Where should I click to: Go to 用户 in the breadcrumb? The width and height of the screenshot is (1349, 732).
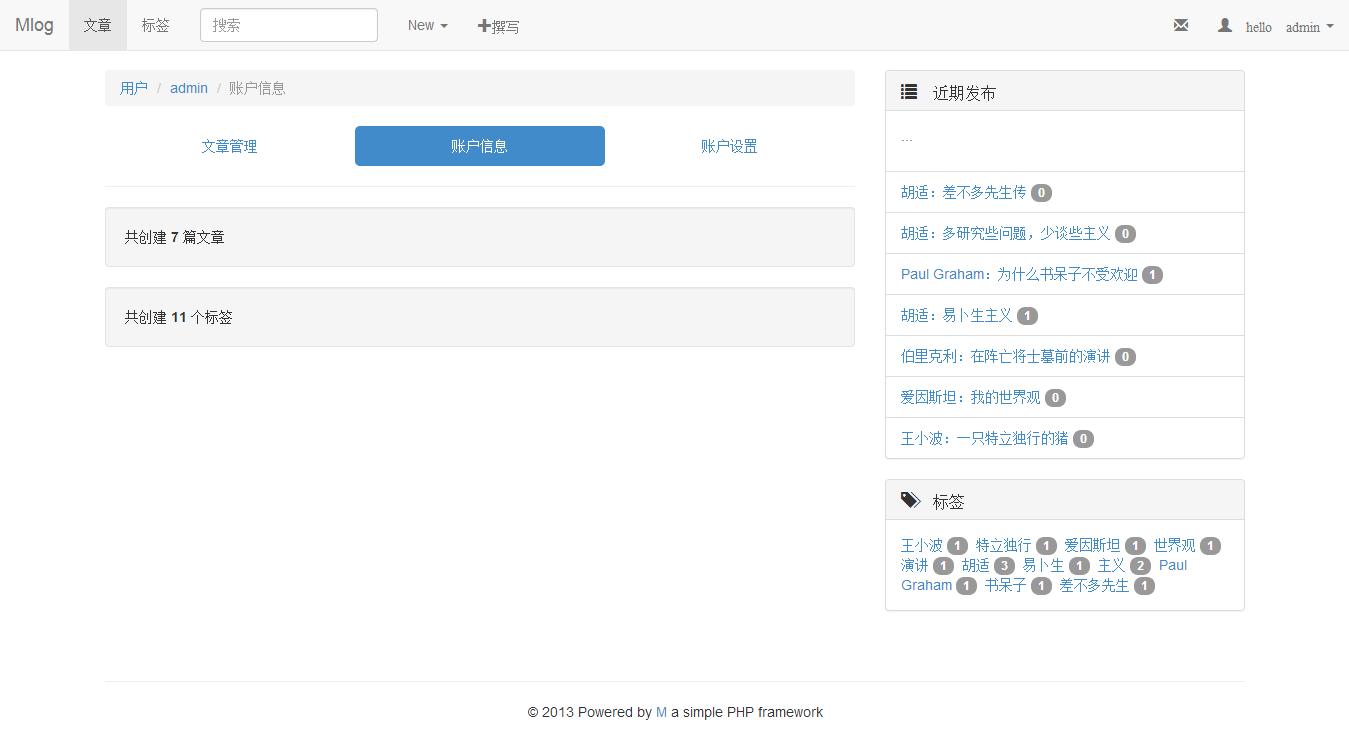click(x=133, y=88)
